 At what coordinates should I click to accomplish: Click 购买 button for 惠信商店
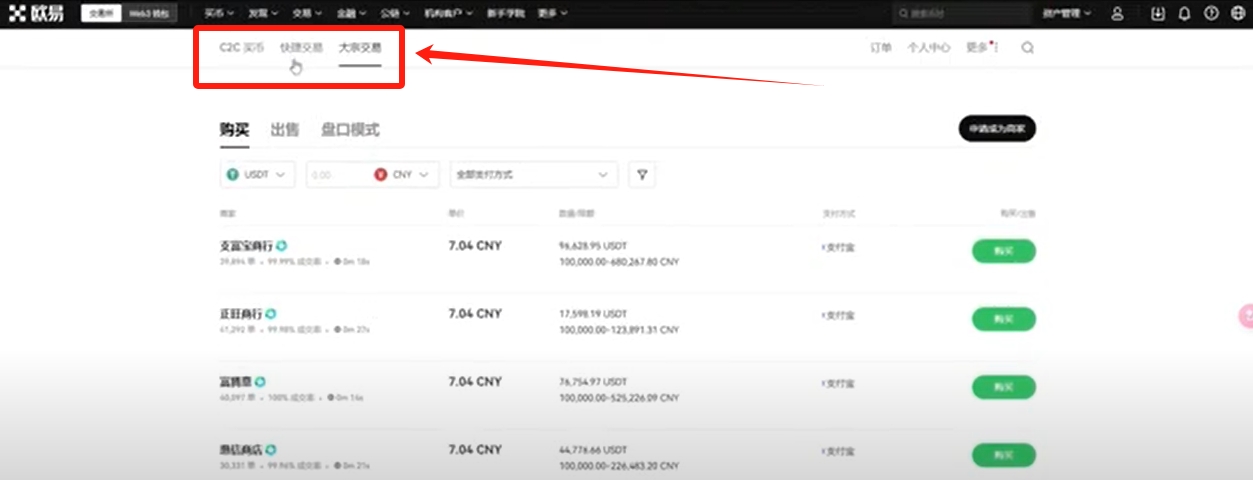(1004, 455)
